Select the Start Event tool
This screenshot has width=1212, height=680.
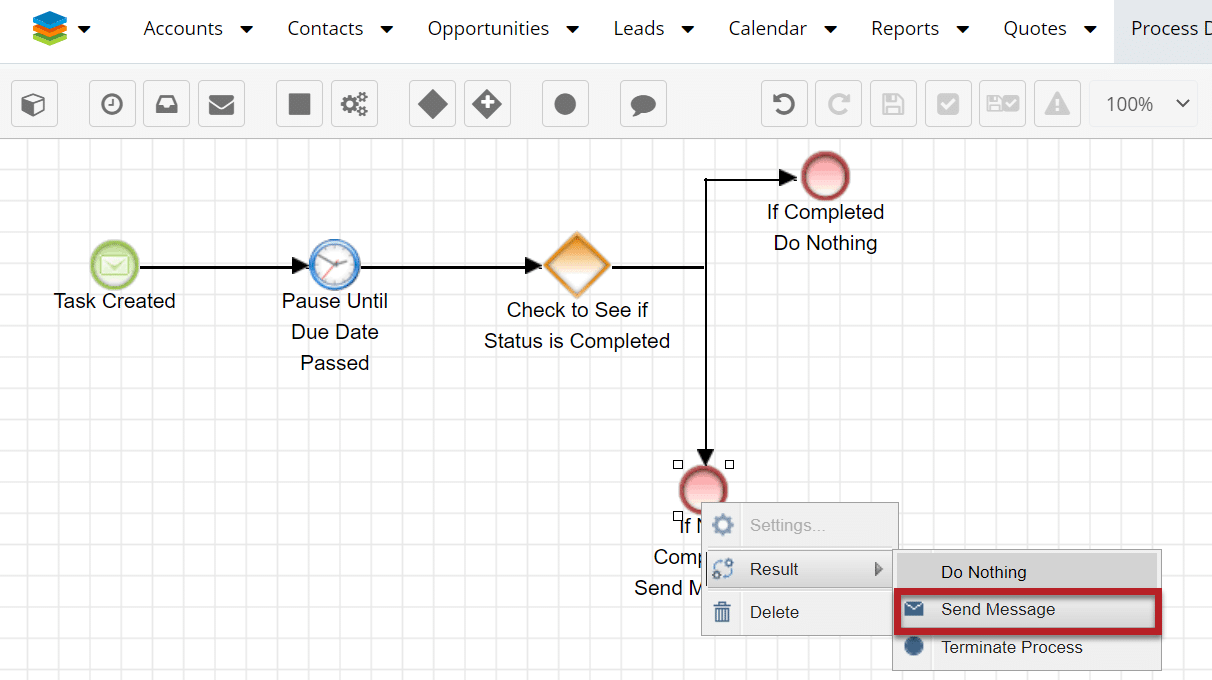click(34, 103)
